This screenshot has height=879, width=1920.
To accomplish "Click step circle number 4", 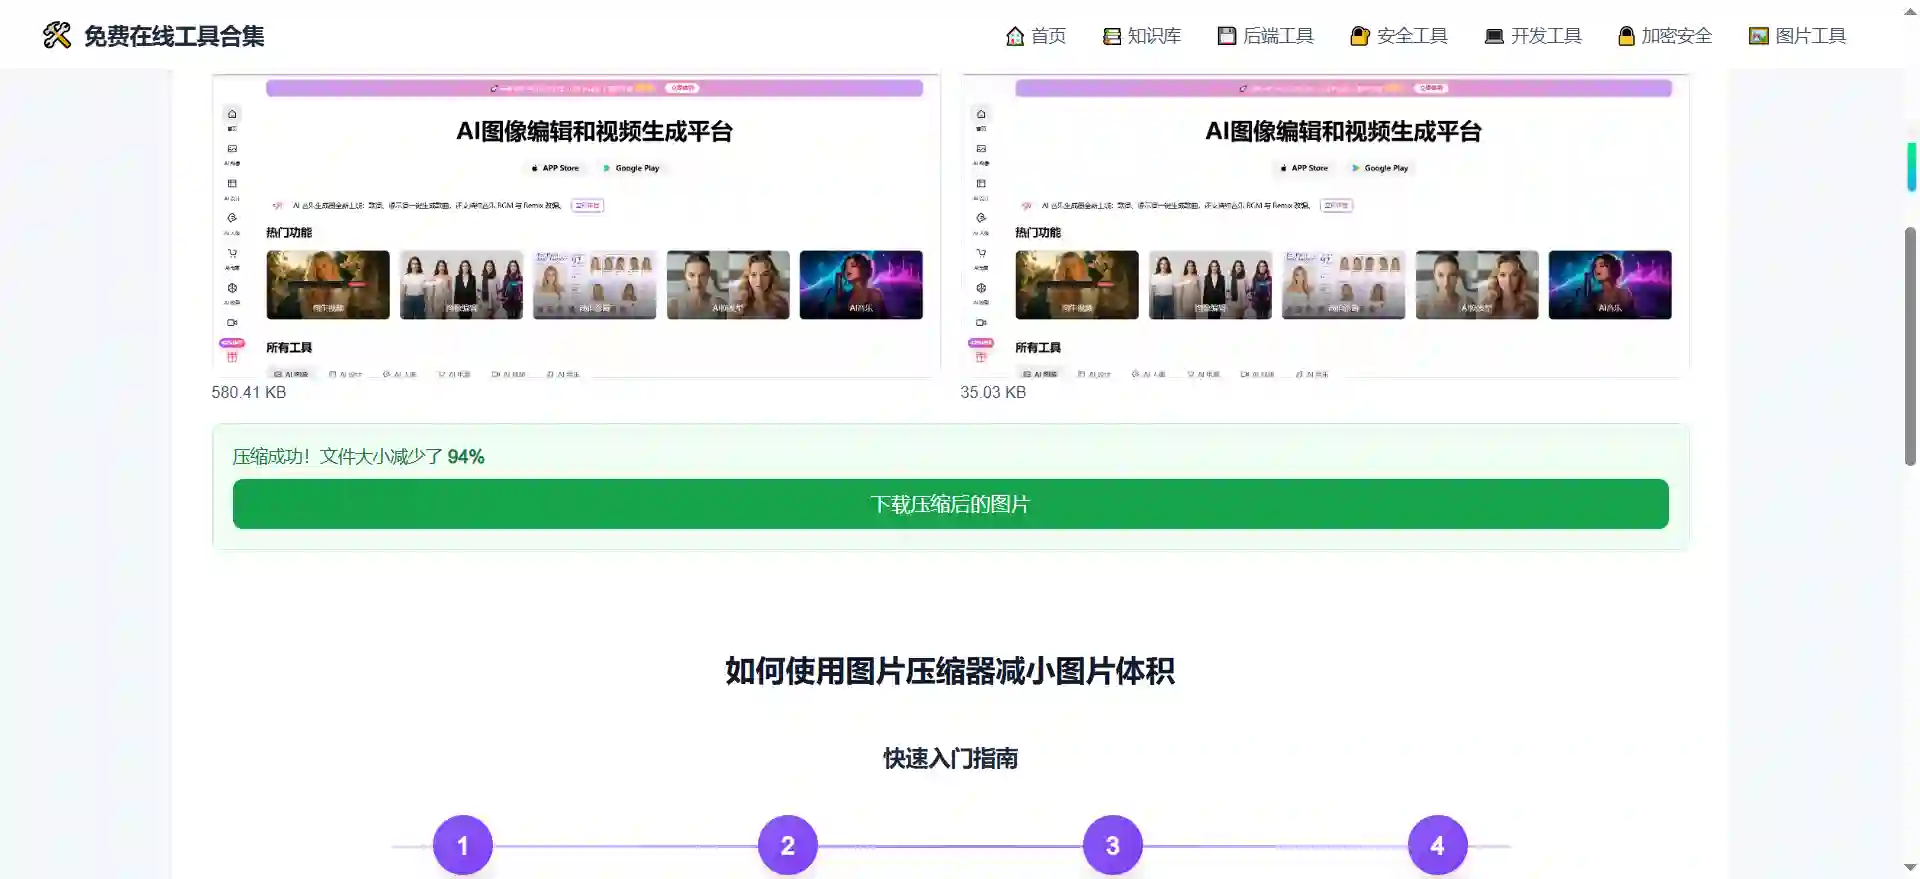I will pyautogui.click(x=1438, y=845).
